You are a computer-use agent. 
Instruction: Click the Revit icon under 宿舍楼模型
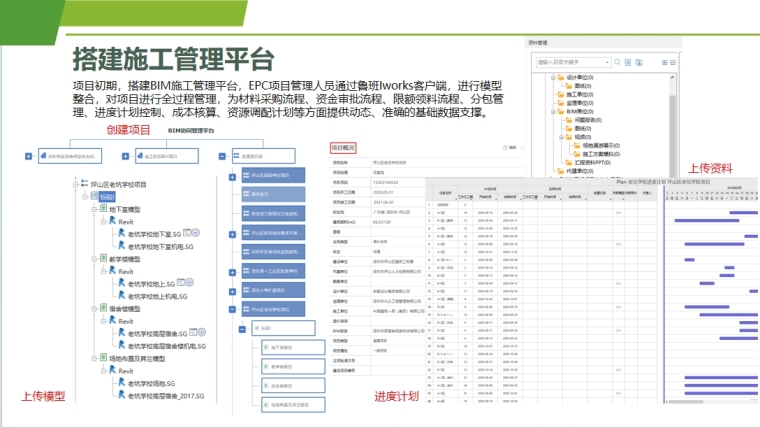click(111, 321)
